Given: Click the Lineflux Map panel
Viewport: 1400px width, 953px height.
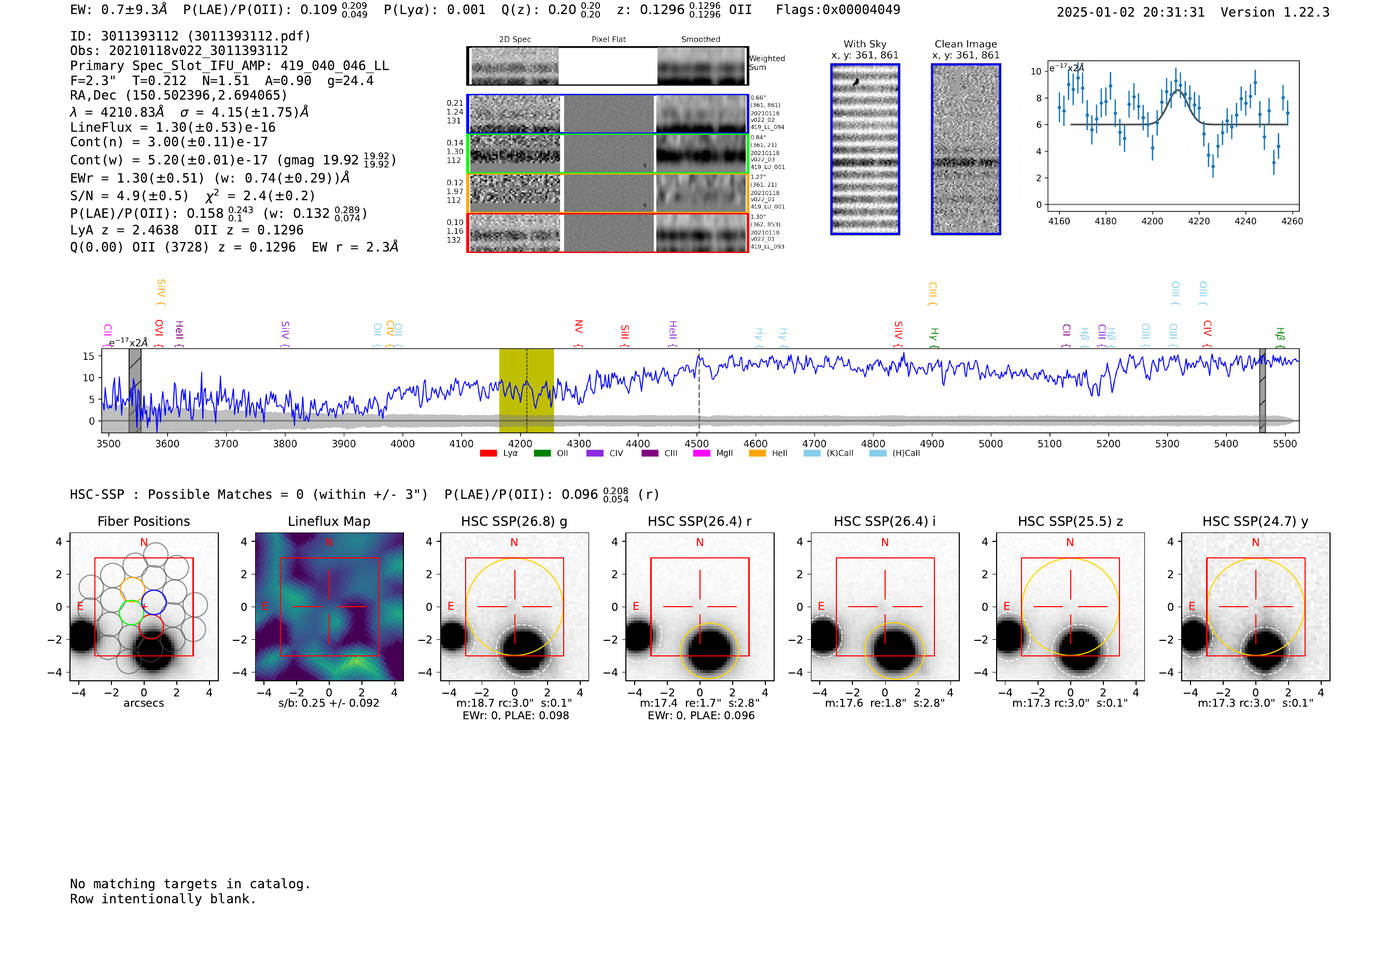Looking at the screenshot, I should click(x=329, y=606).
